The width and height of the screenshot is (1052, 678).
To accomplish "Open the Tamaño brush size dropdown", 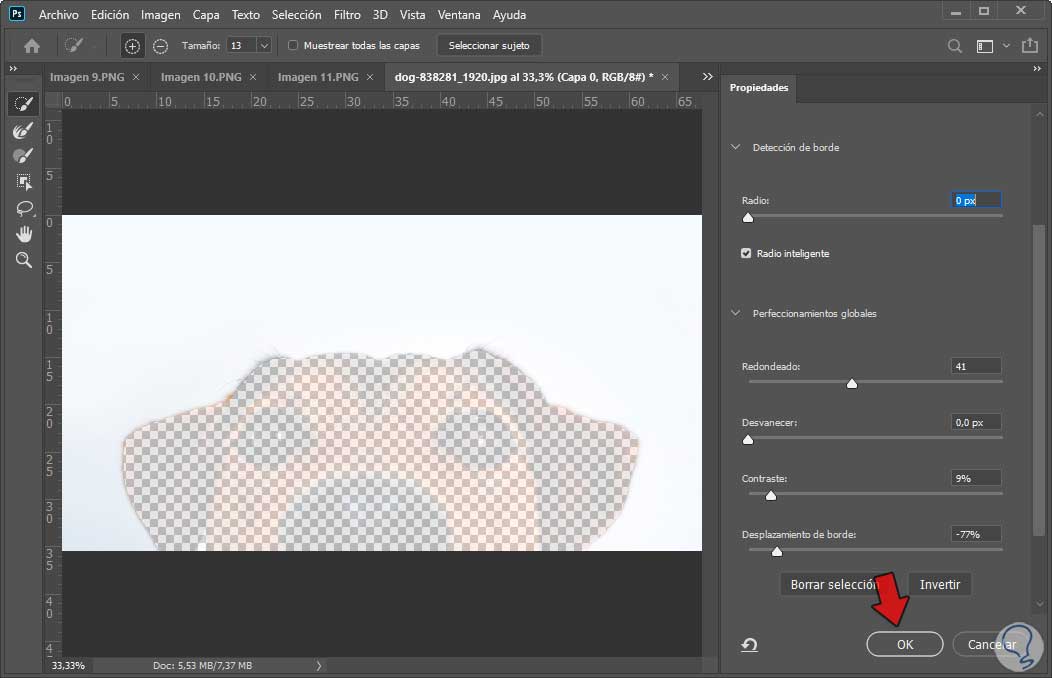I will [x=264, y=46].
